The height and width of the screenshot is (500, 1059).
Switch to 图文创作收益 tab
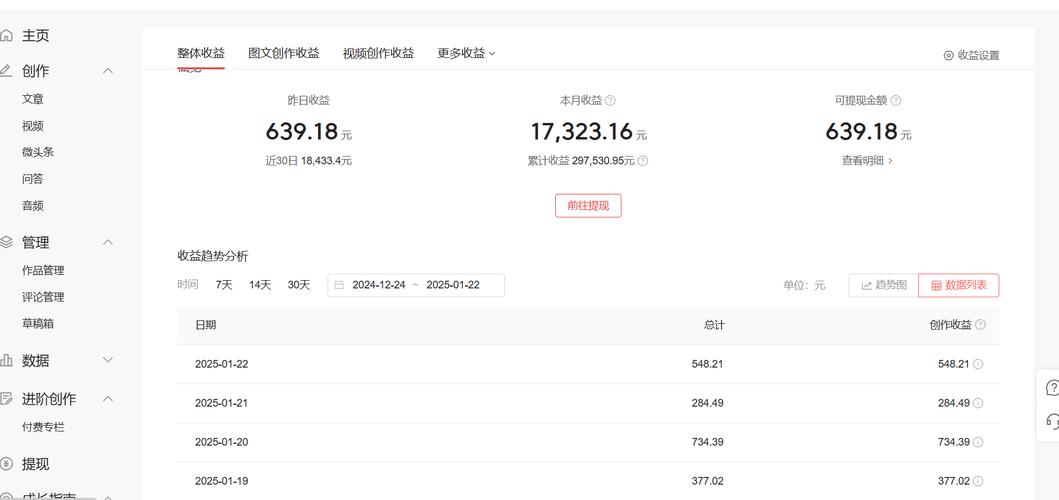[x=284, y=53]
